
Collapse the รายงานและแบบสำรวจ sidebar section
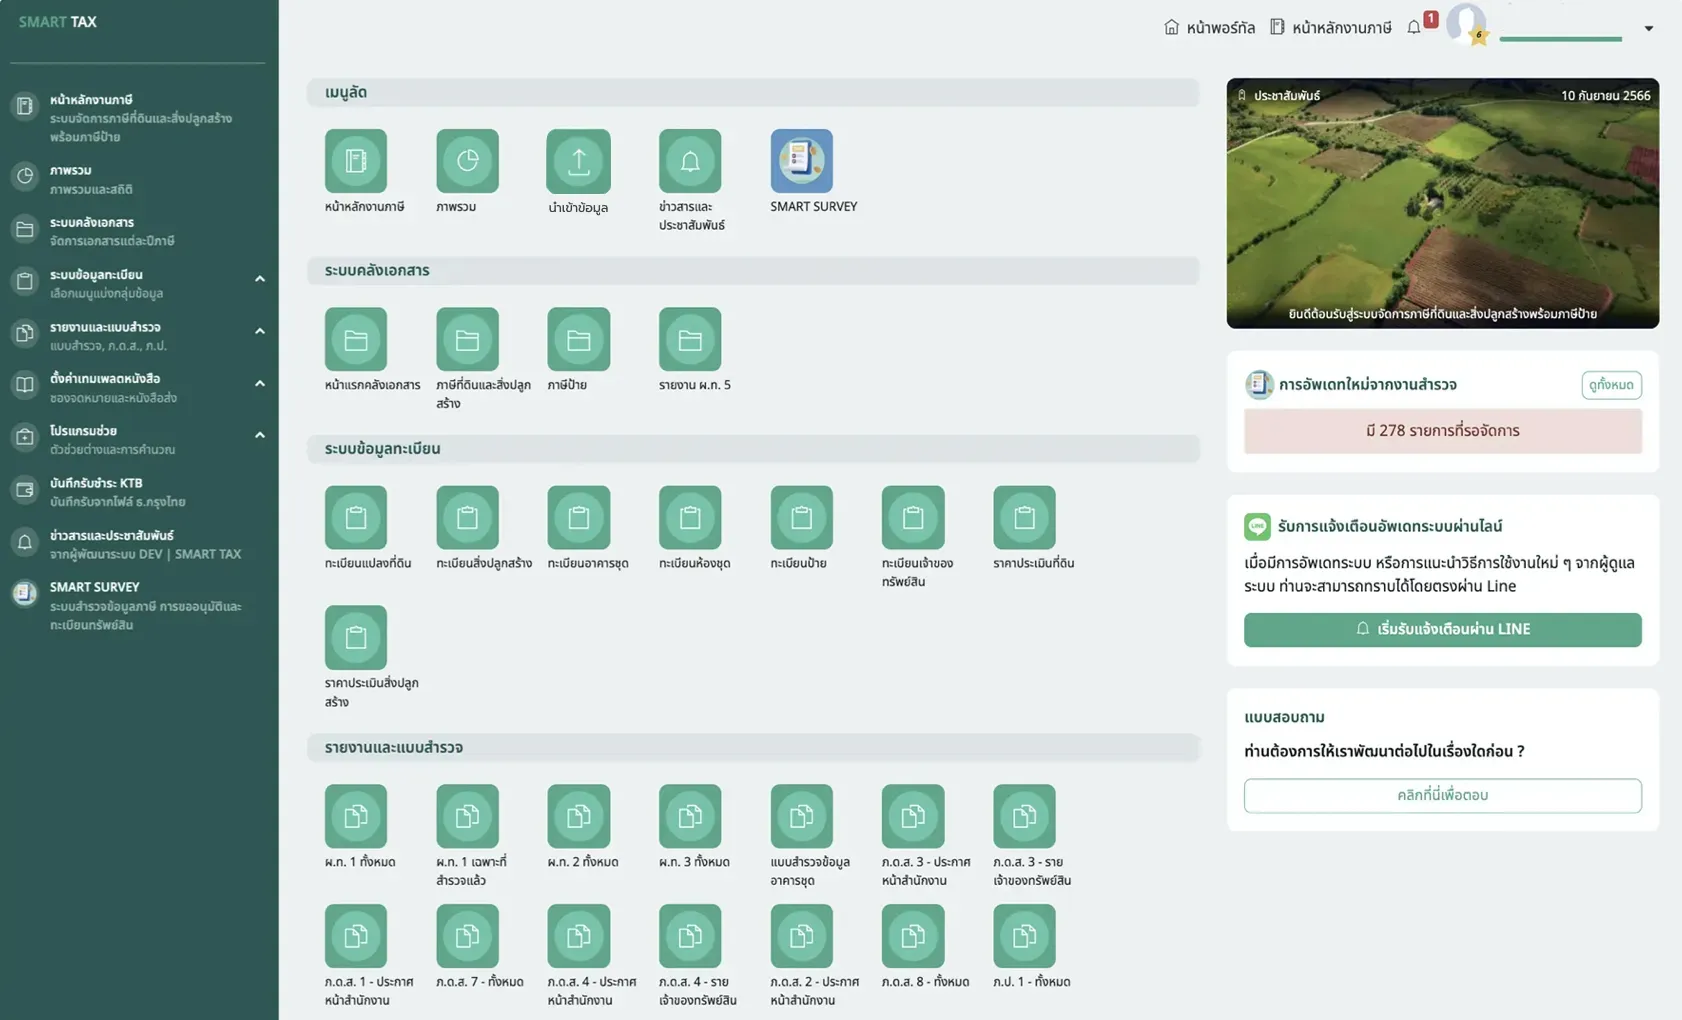(259, 331)
